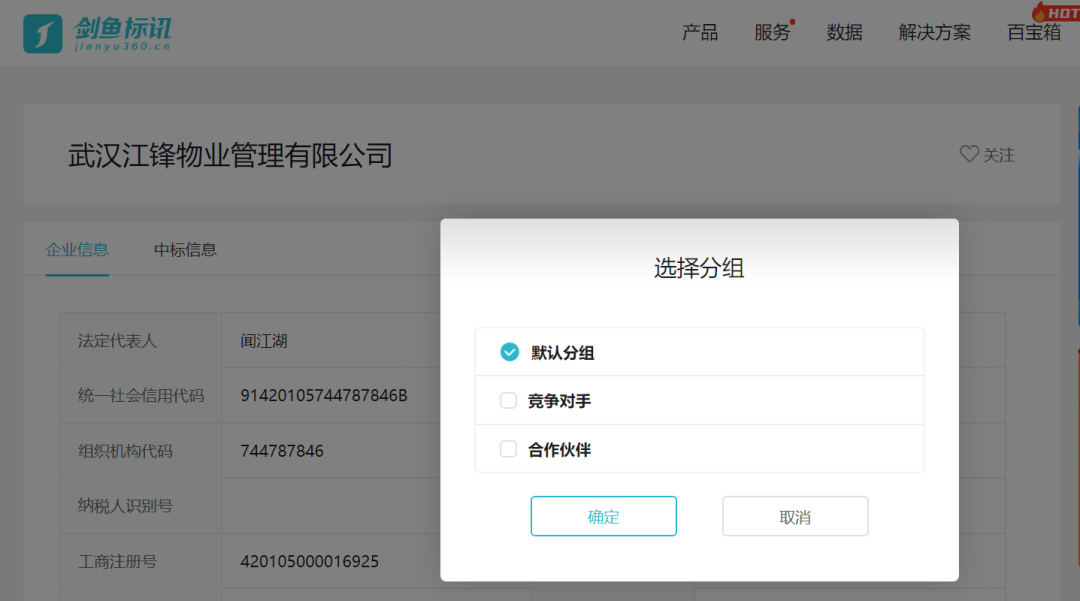Click legal representative name 闻江湖
This screenshot has height=601, width=1080.
(x=264, y=341)
